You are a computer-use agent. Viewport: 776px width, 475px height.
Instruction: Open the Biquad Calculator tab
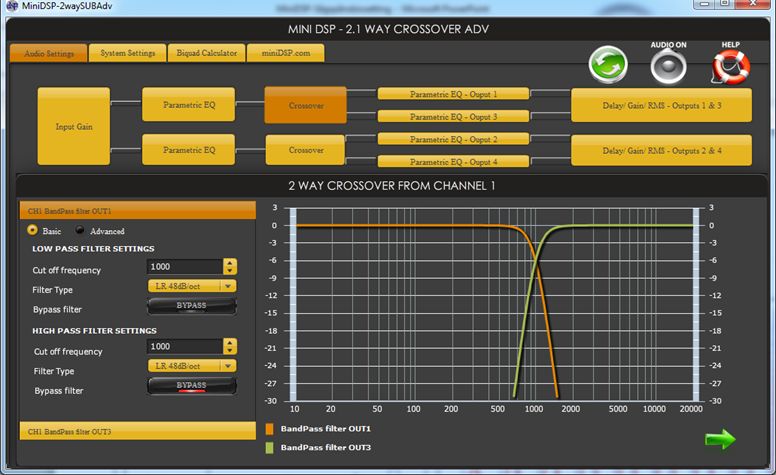pos(206,53)
